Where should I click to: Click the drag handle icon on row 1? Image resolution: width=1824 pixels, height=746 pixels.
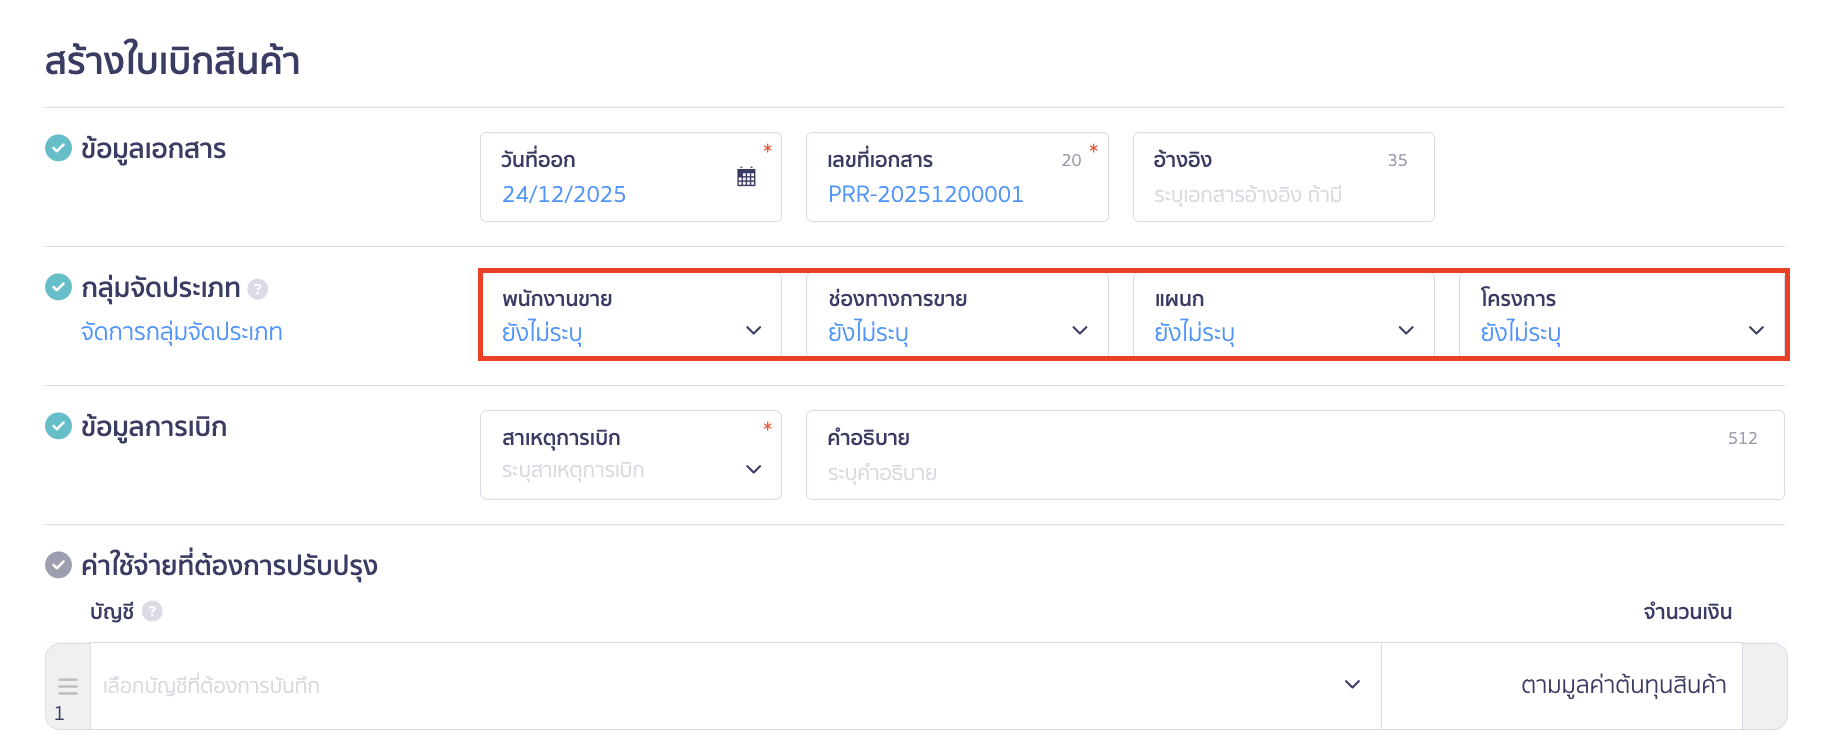[x=68, y=686]
